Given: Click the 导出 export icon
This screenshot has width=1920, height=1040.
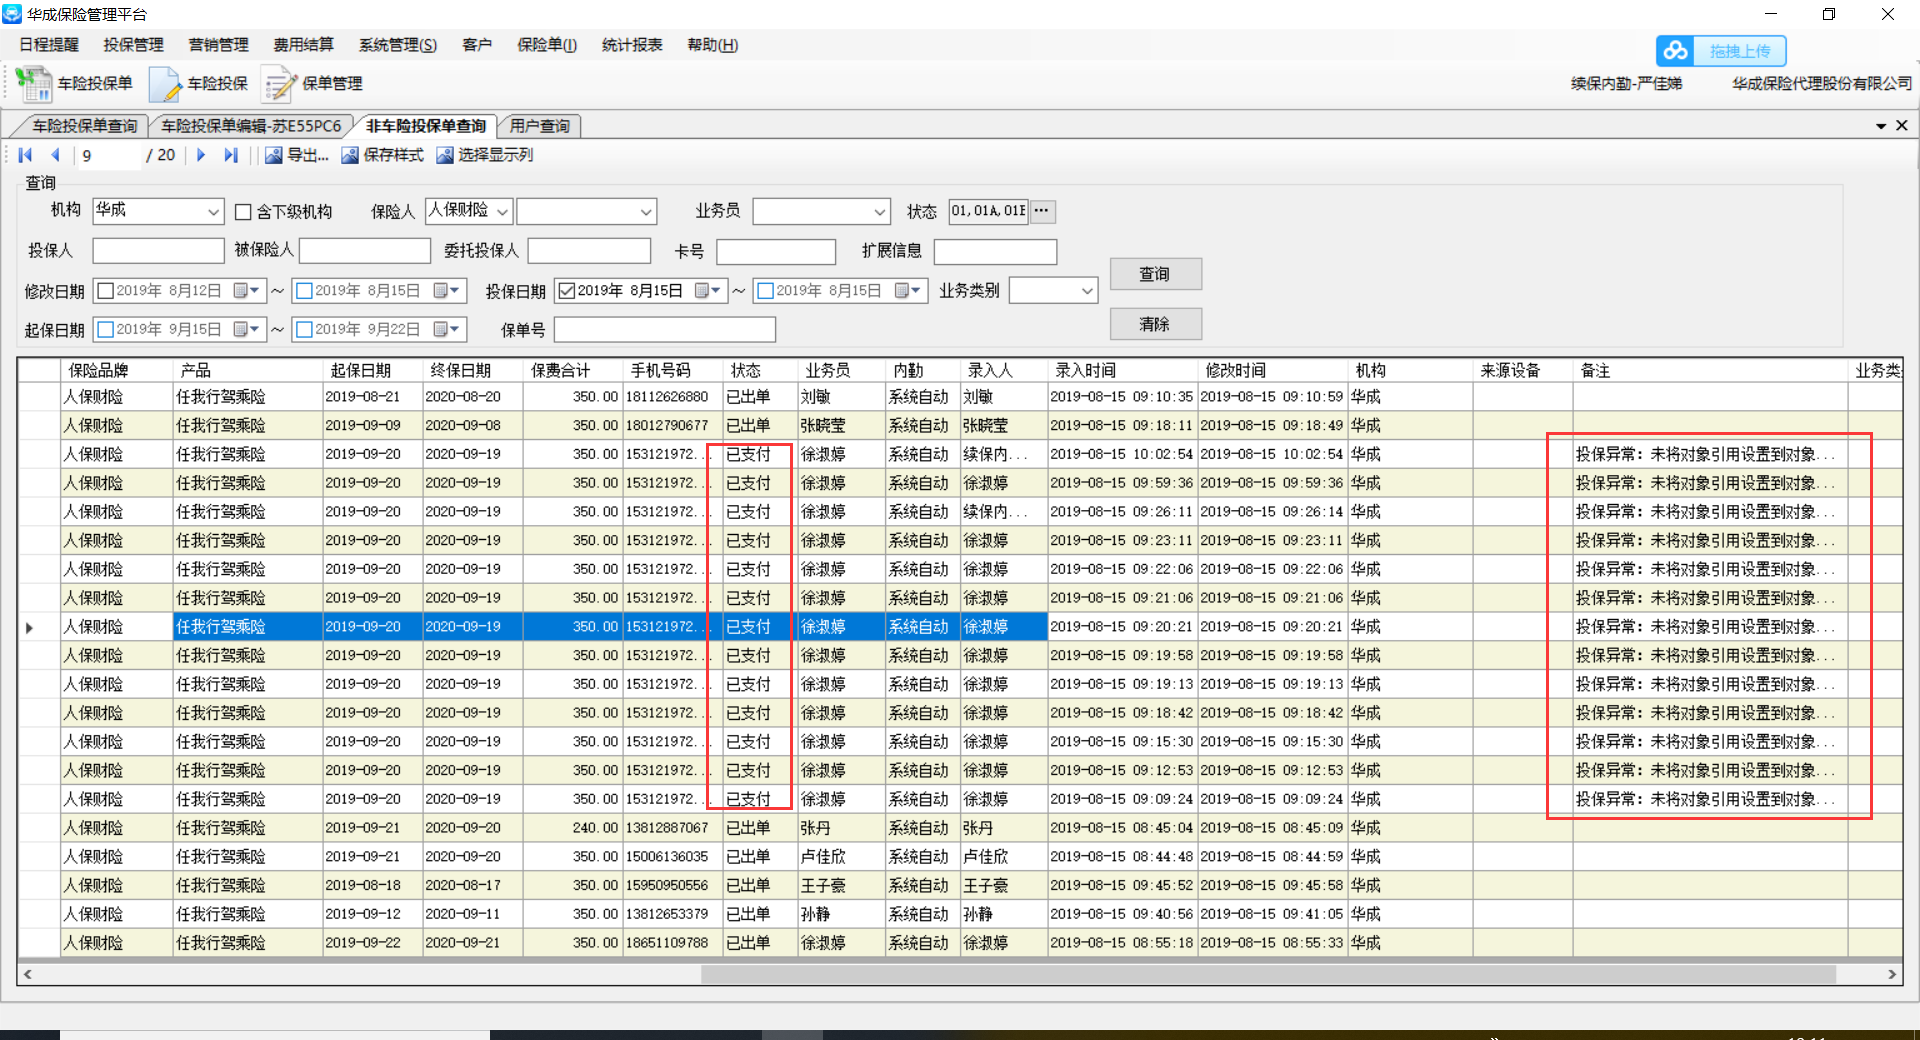Looking at the screenshot, I should coord(274,155).
